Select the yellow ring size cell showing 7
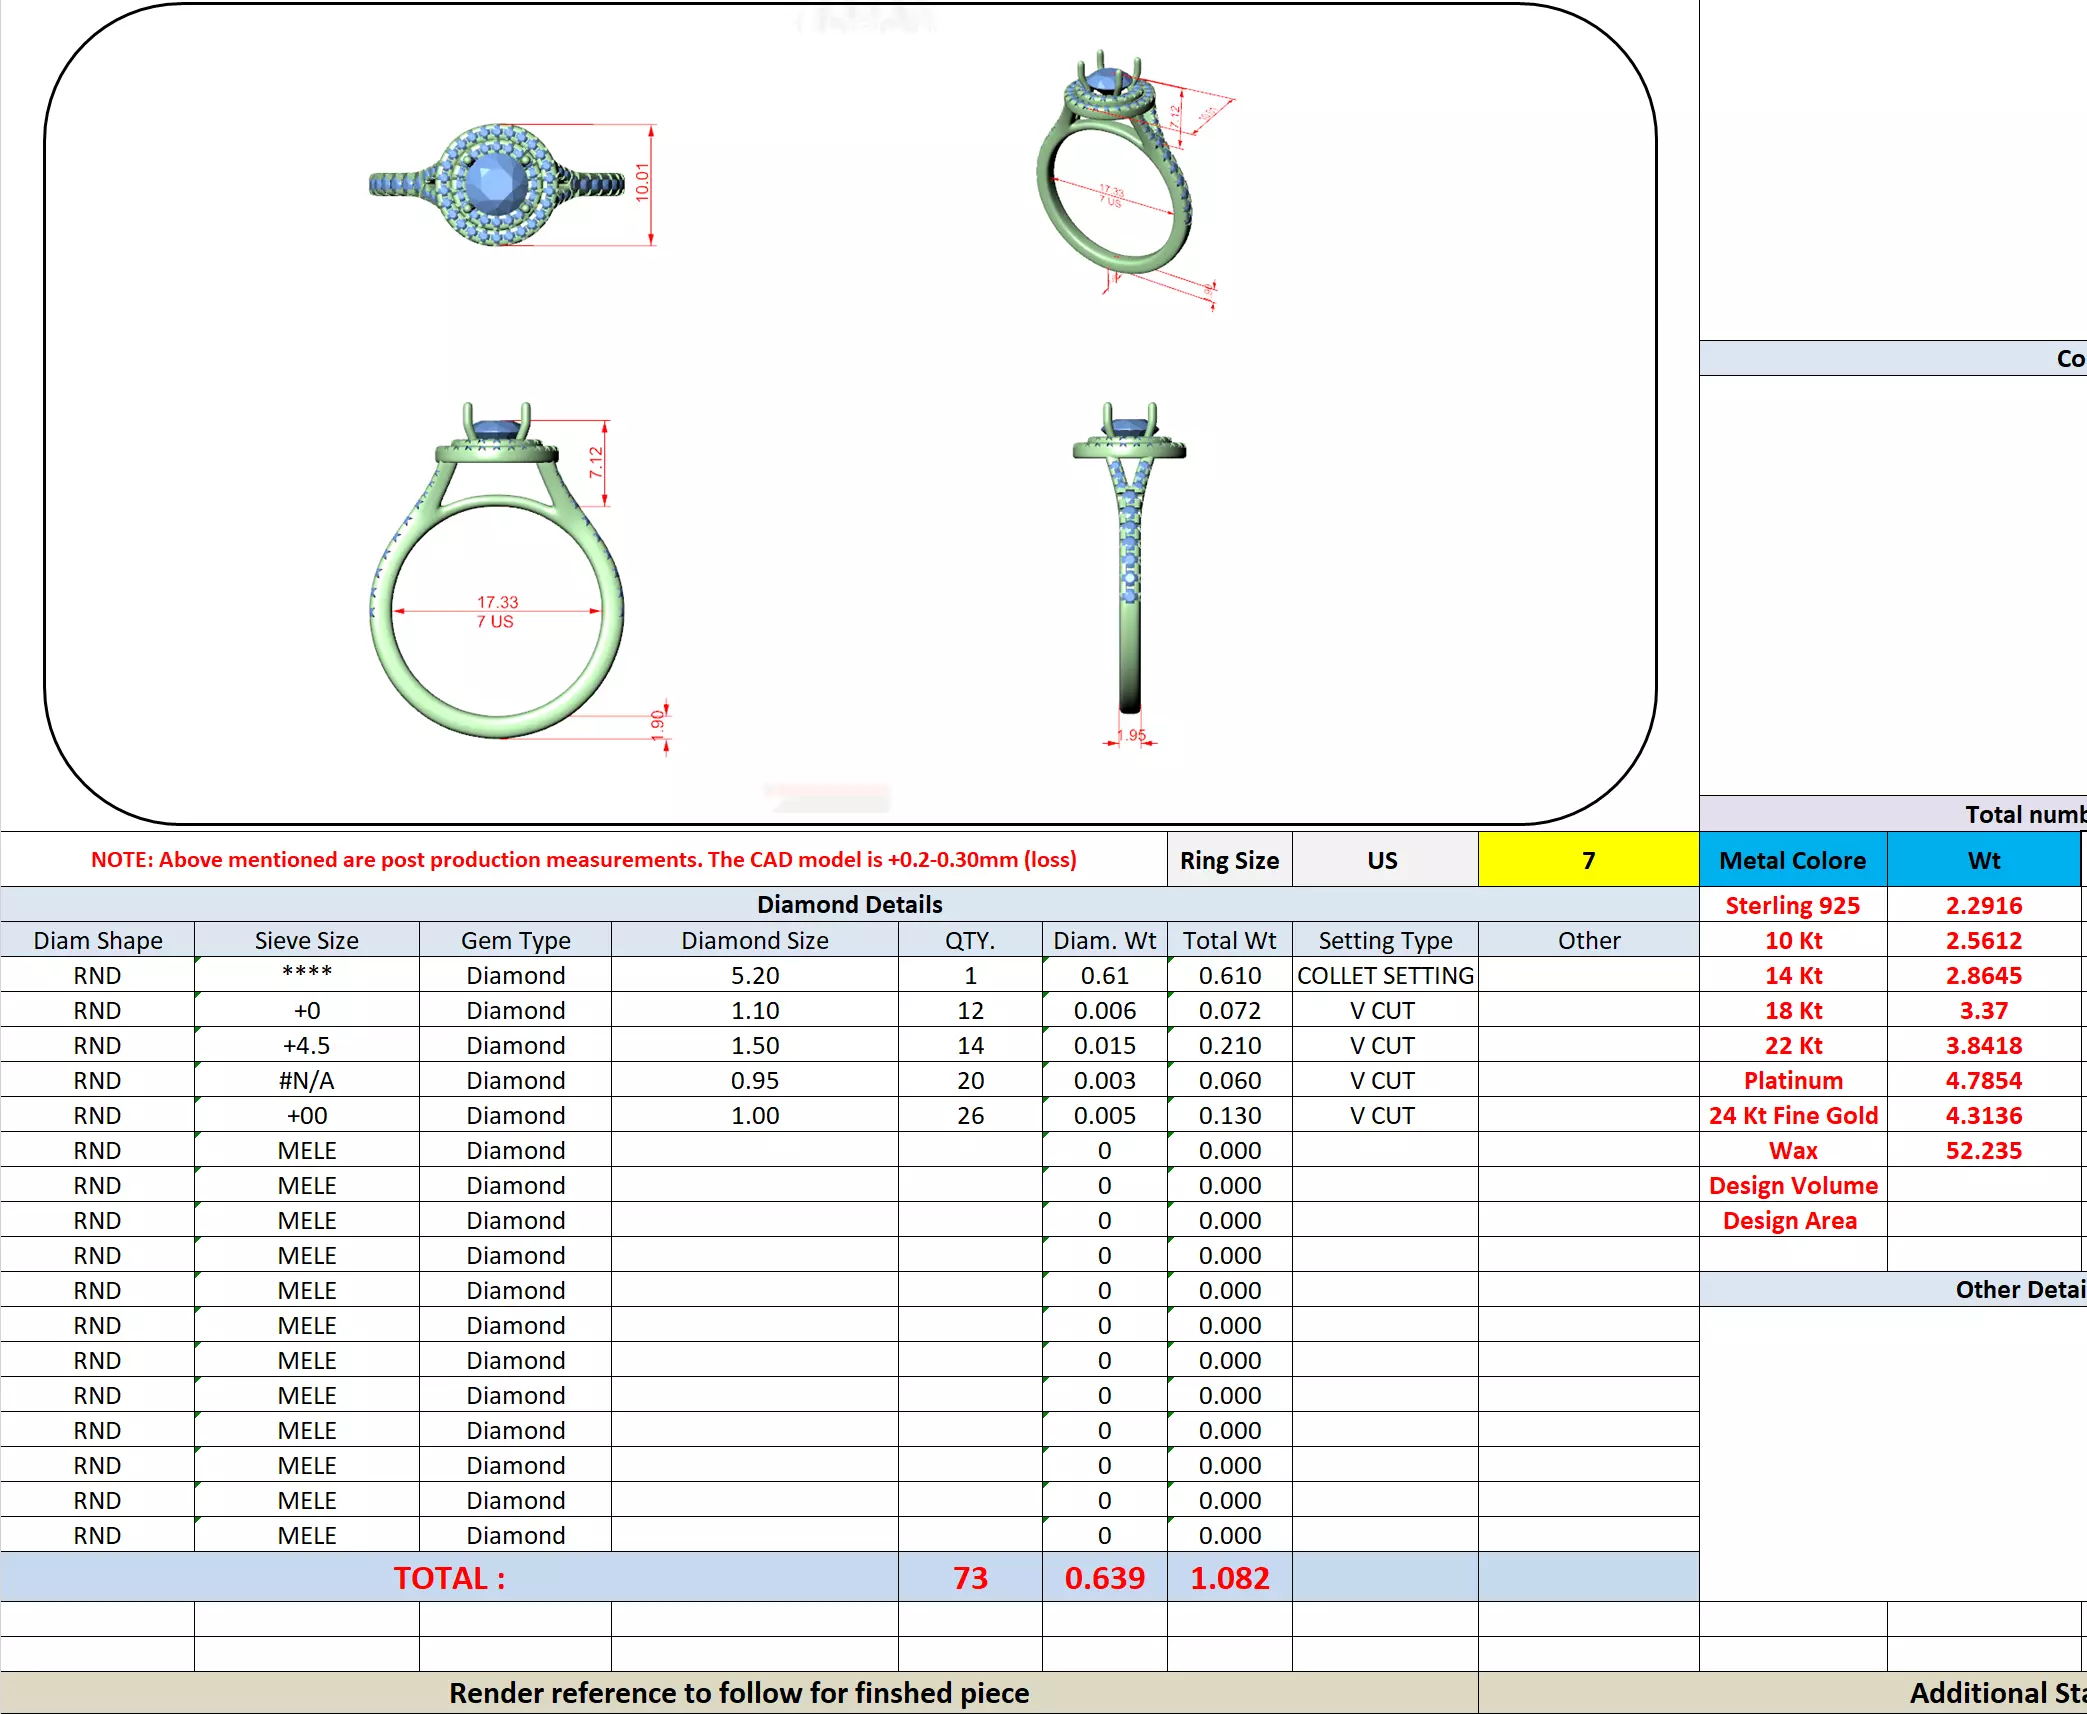This screenshot has height=1714, width=2087. [1588, 860]
